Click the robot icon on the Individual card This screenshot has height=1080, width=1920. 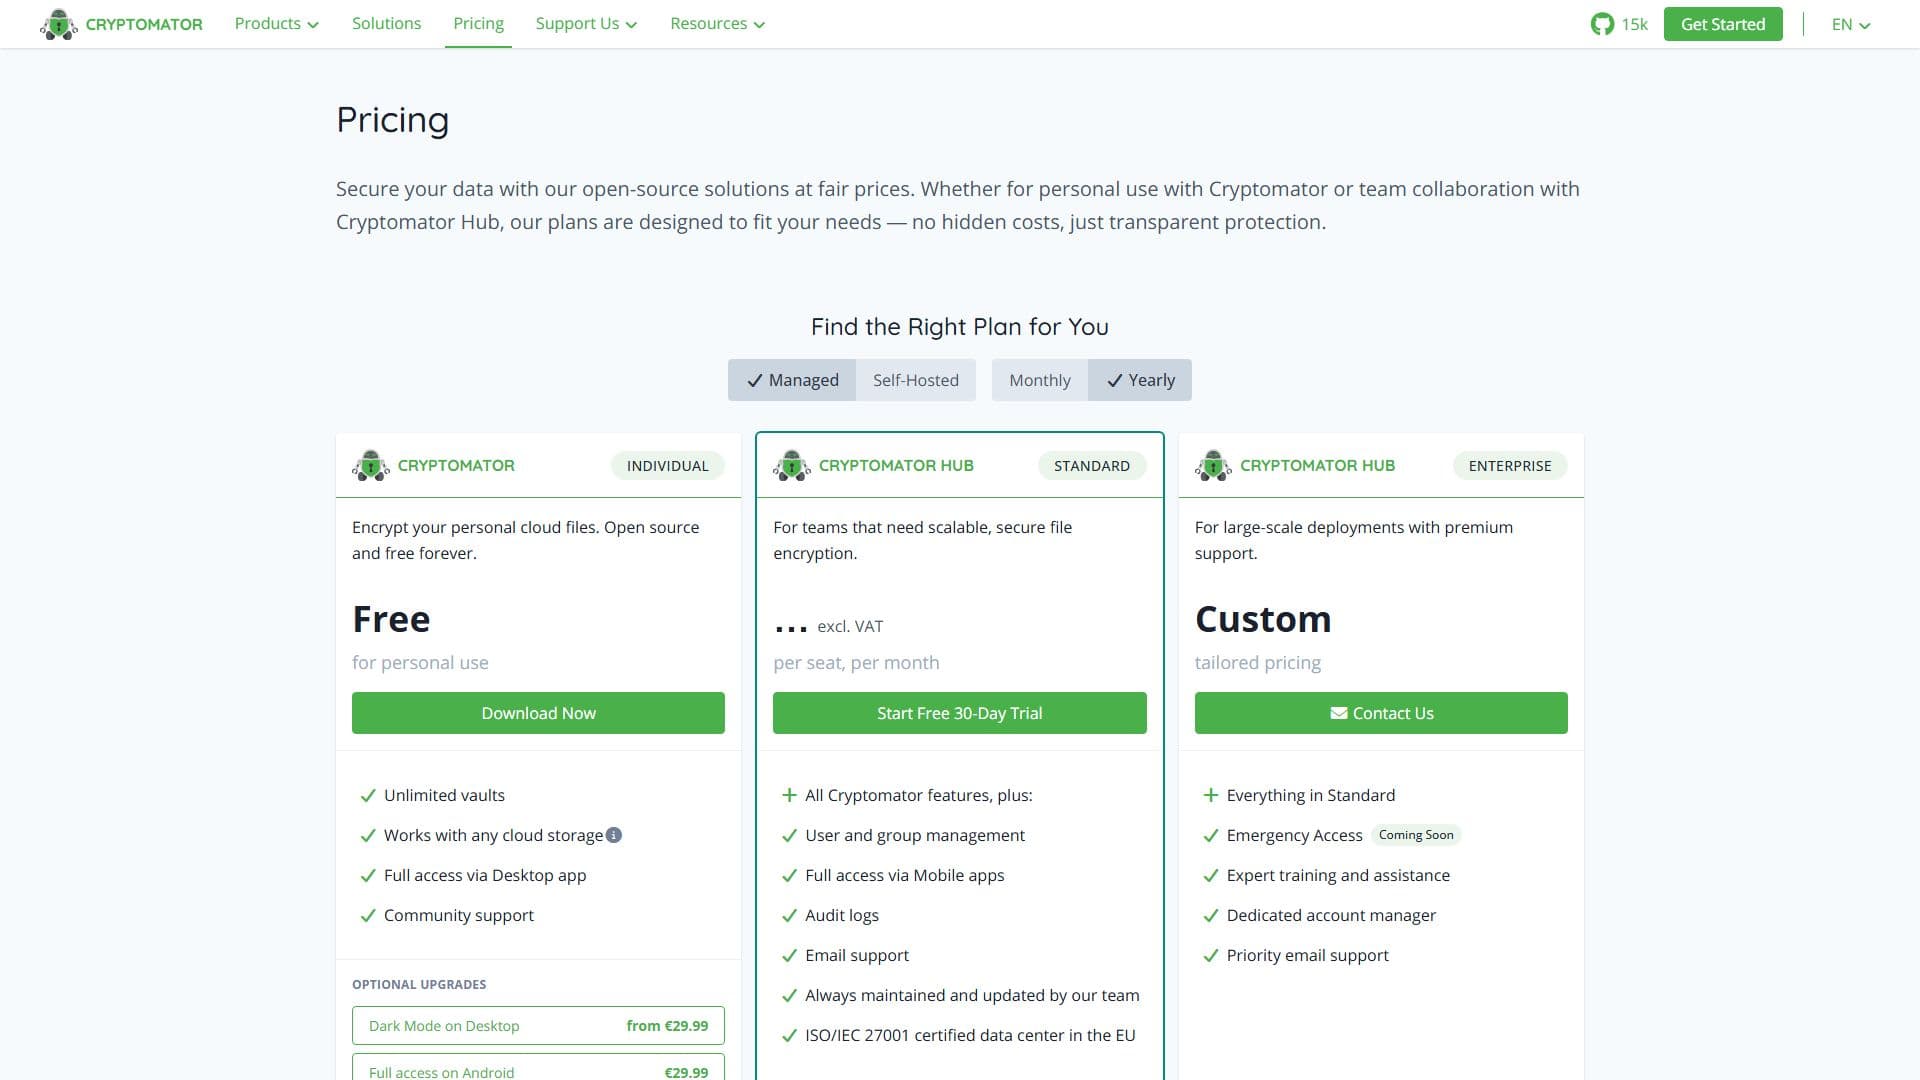click(371, 466)
